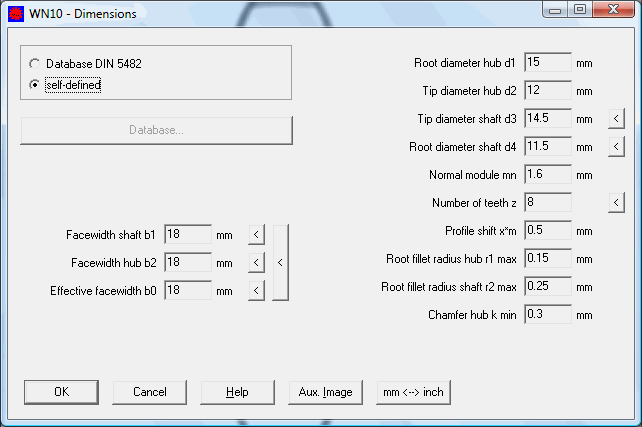Choose the self-defined radio option

pos(35,85)
